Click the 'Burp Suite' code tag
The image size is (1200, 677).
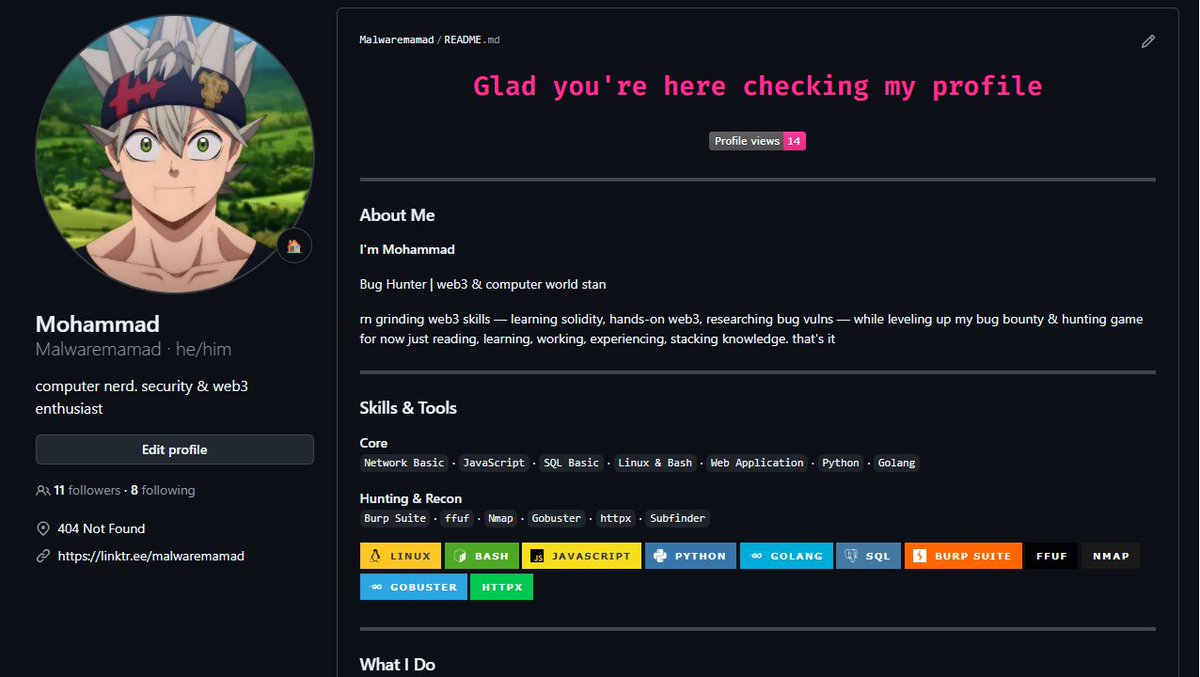[x=395, y=519]
